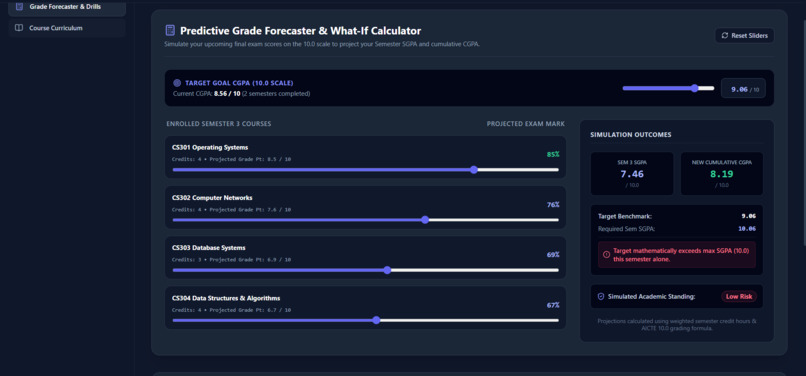Click the 9.06 / 10 target value box
Image resolution: width=806 pixels, height=376 pixels.
click(x=743, y=89)
